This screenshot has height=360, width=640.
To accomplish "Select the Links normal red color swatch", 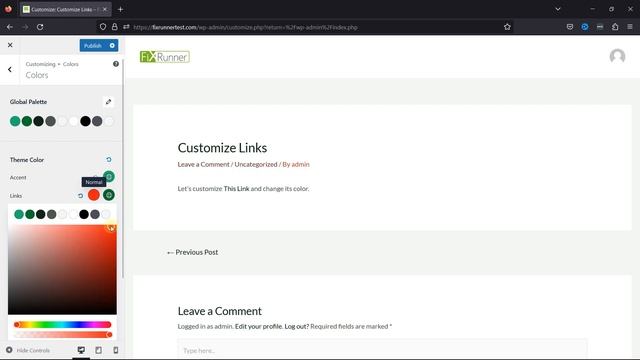I will [x=94, y=195].
